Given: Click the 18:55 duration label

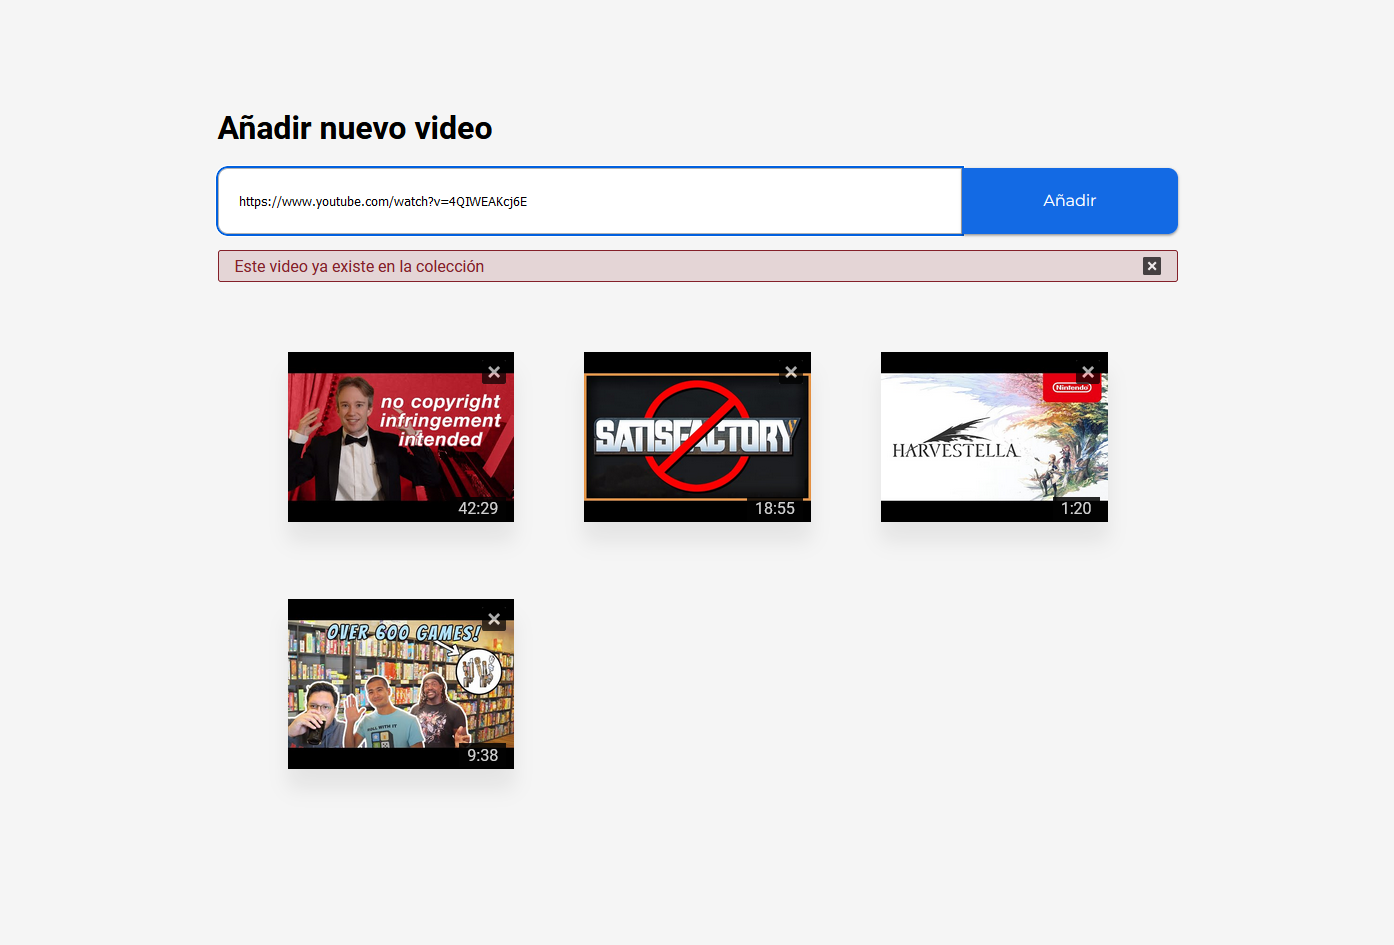Looking at the screenshot, I should click(775, 508).
